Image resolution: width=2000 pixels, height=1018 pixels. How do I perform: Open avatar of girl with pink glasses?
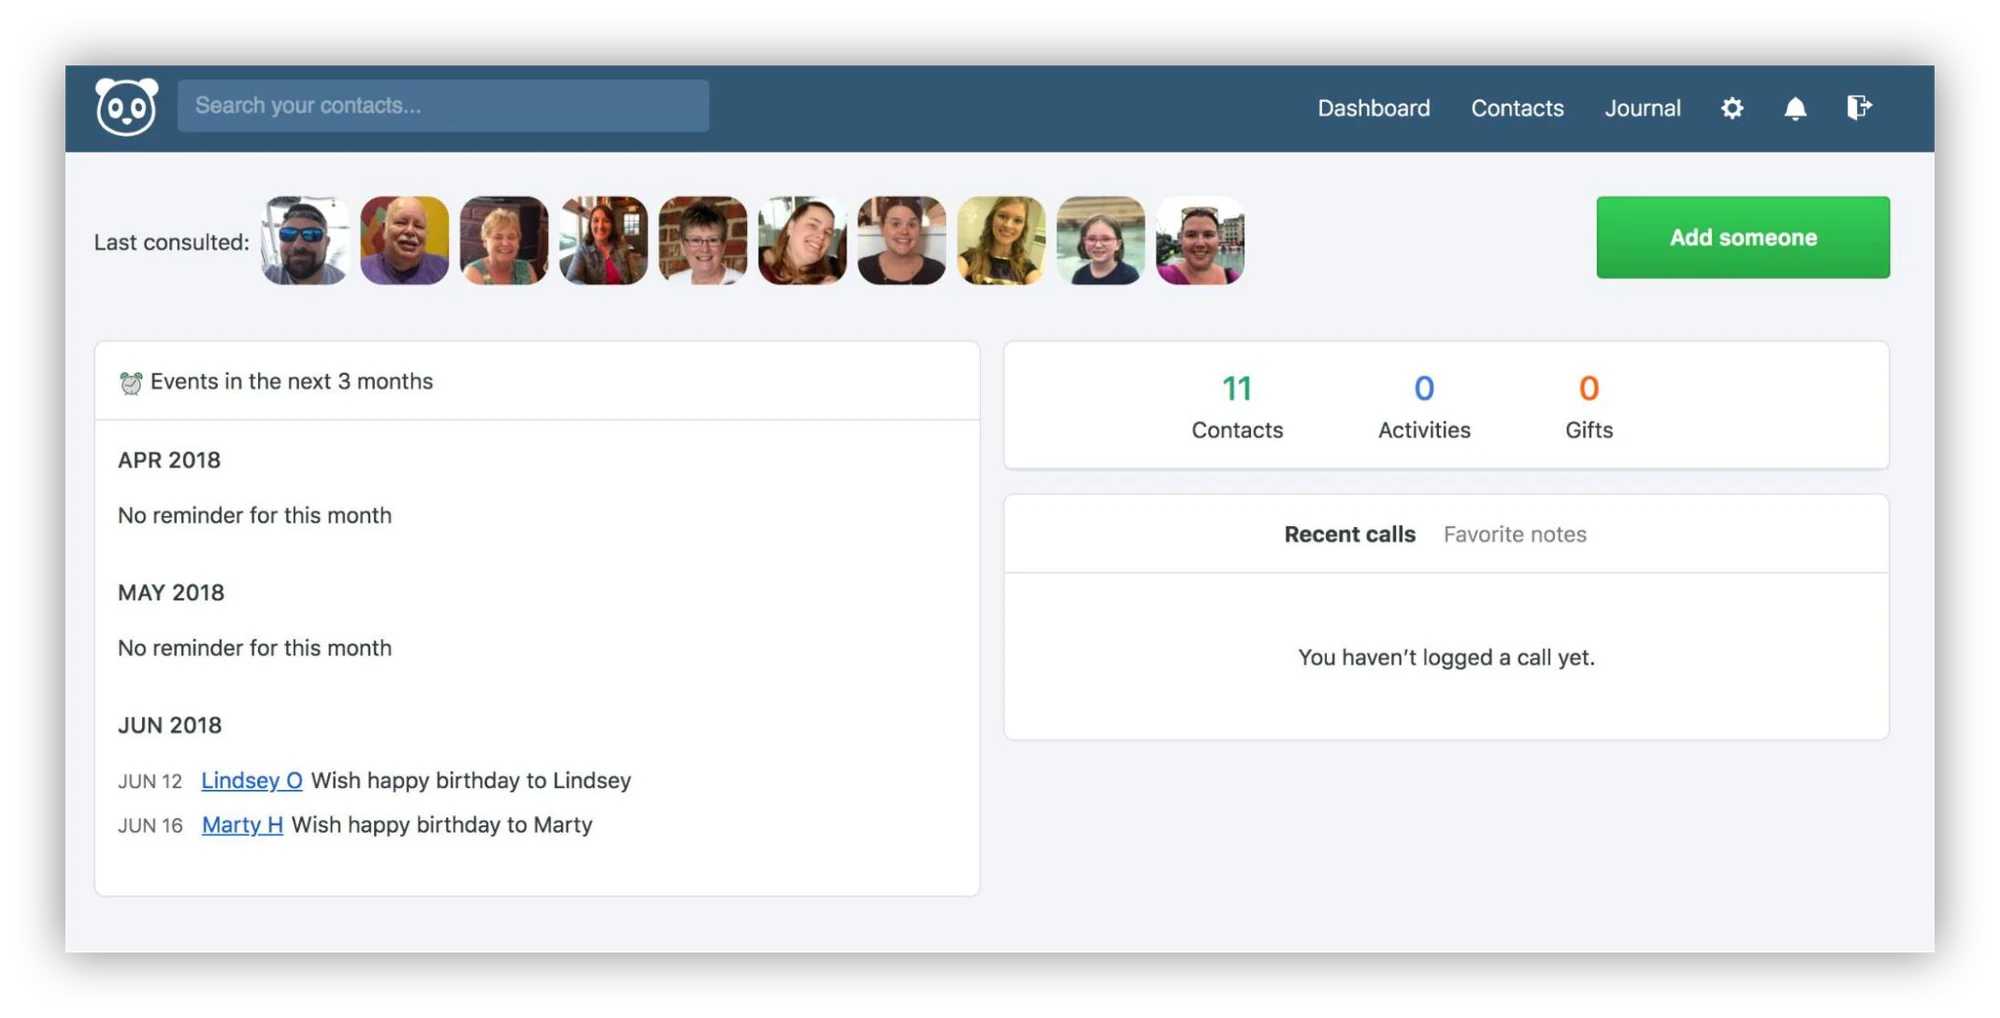[1101, 240]
